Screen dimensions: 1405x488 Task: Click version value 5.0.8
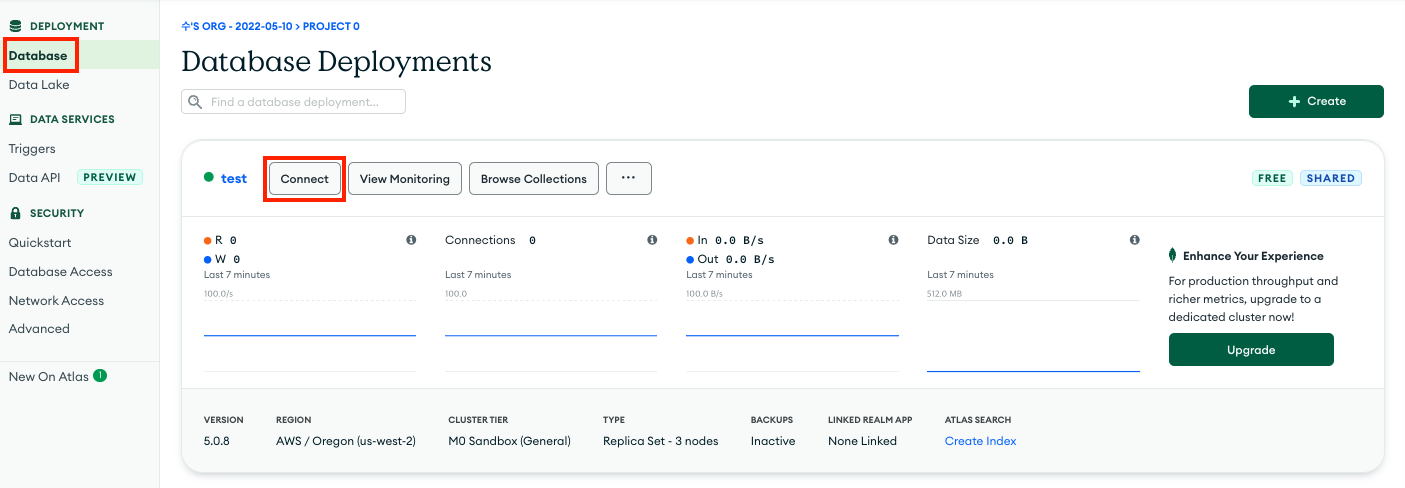[x=217, y=441]
